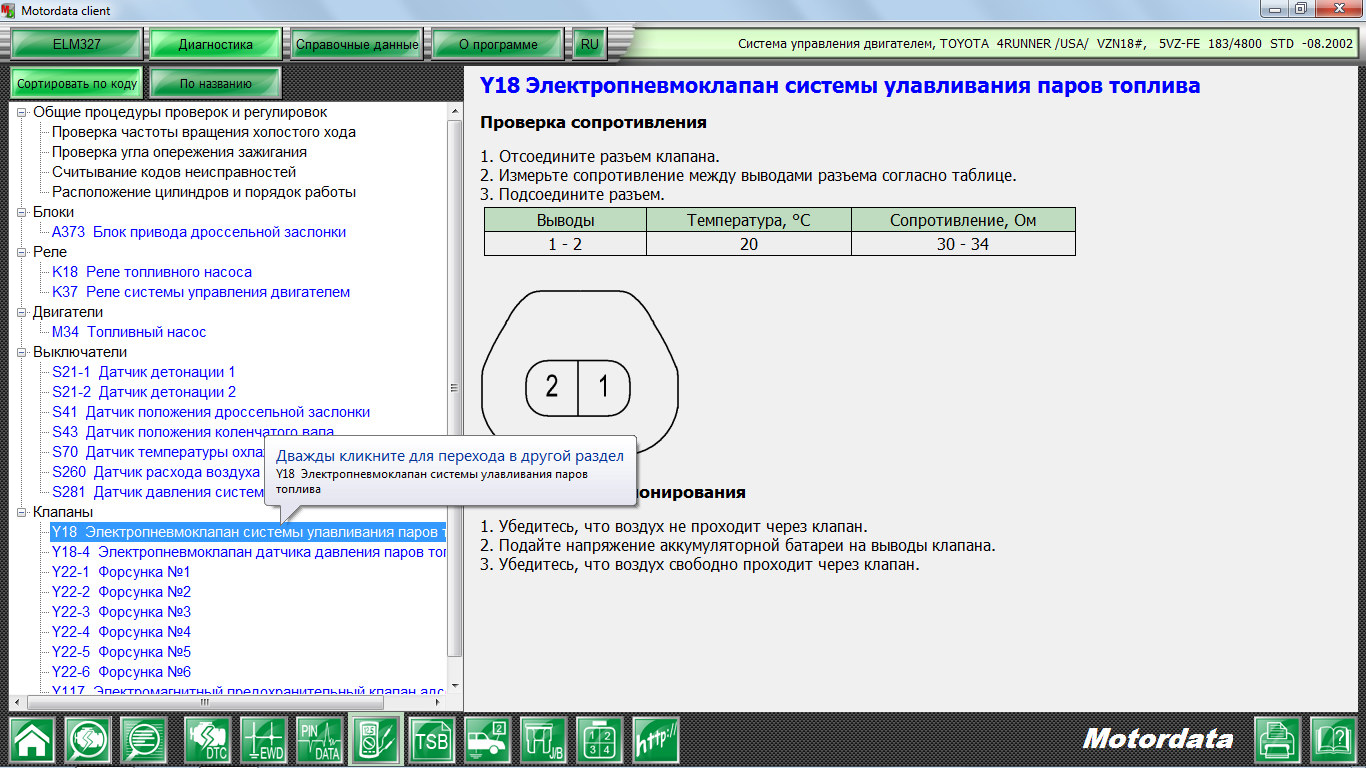The width and height of the screenshot is (1366, 768).
Task: Print the current page
Action: (1278, 741)
